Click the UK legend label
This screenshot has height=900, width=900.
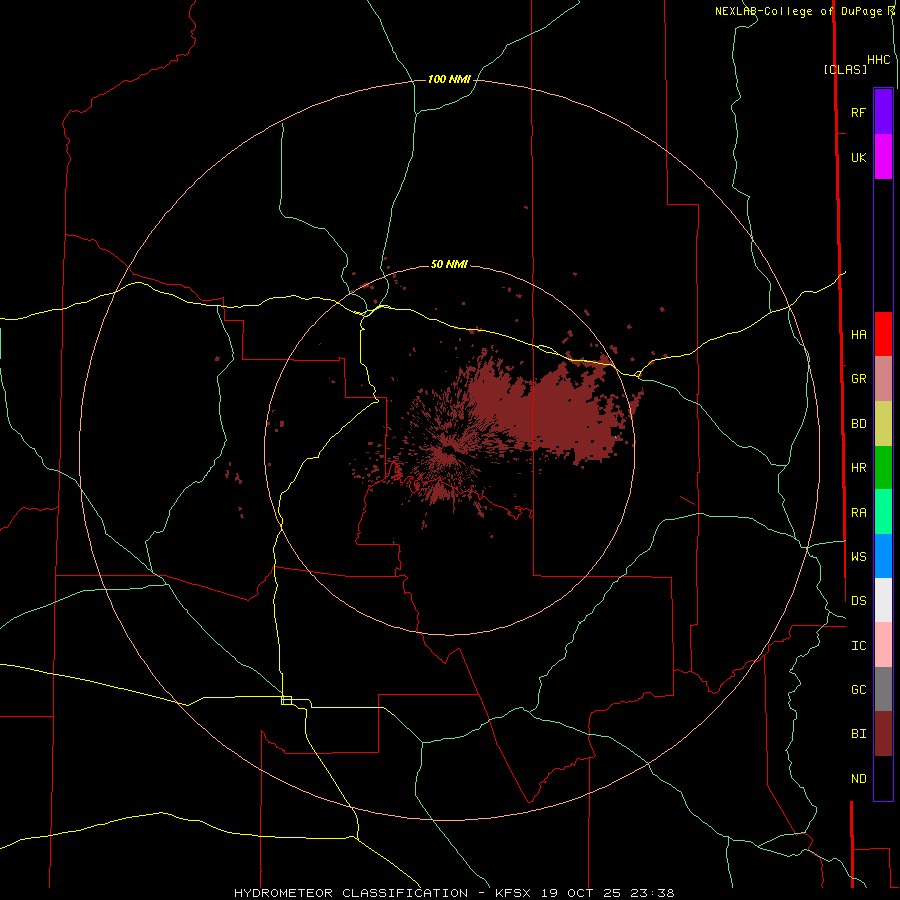point(858,158)
